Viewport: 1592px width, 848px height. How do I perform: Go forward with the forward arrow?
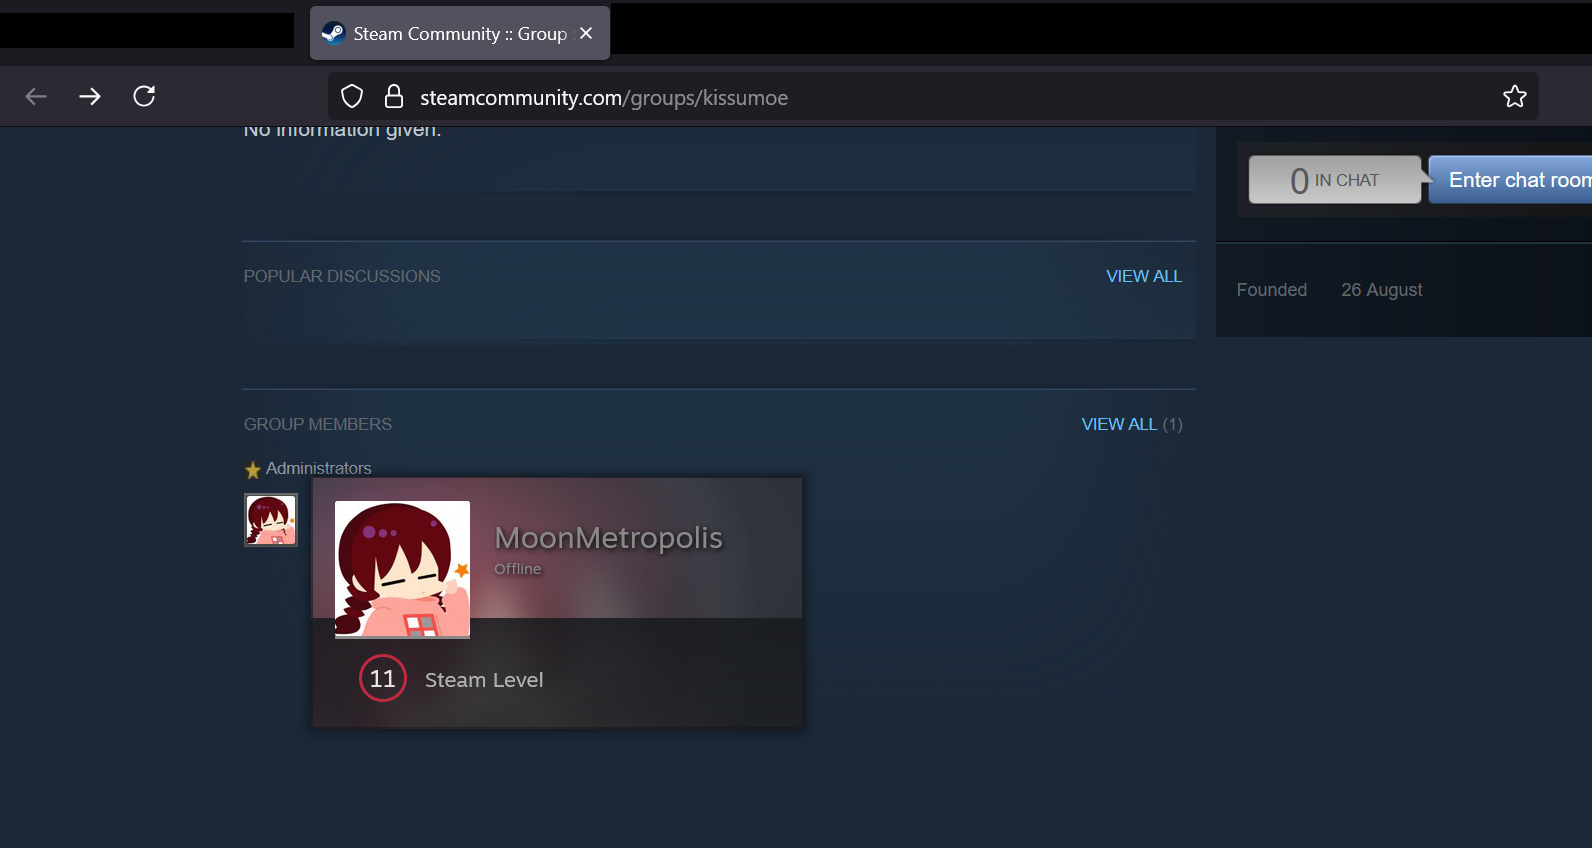90,96
